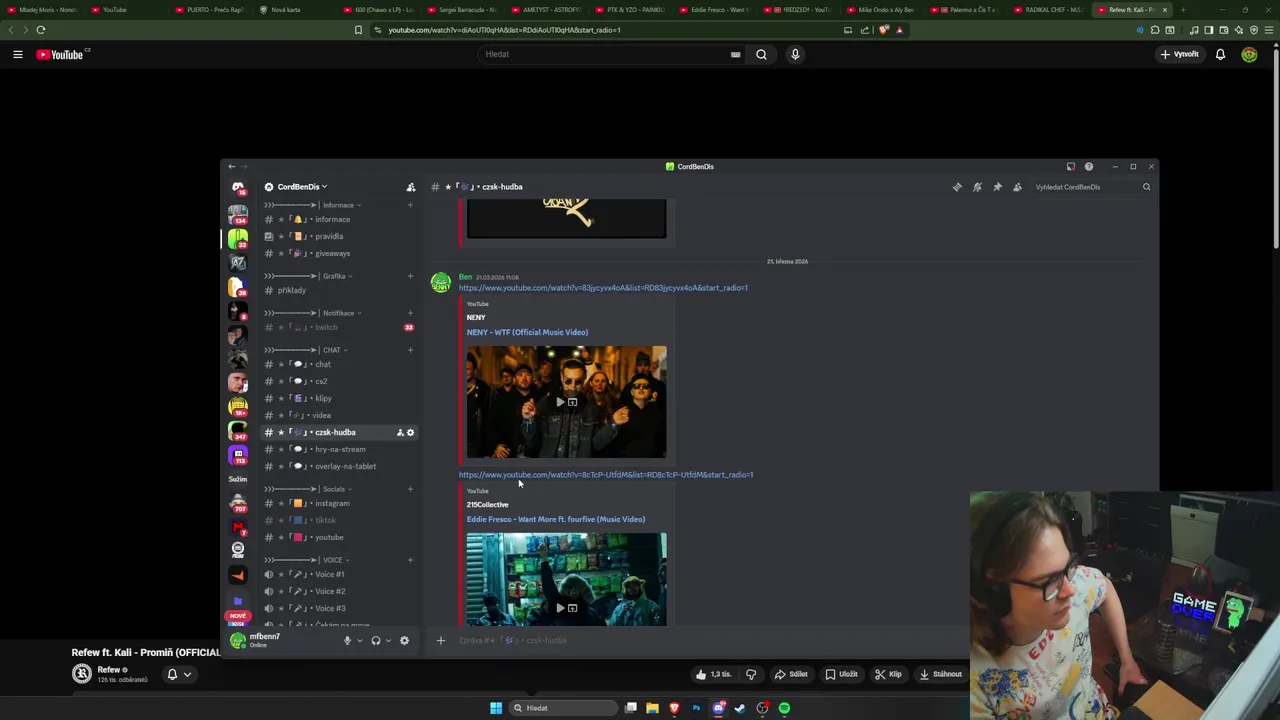
Task: Click NENY - WTF (Official Music Video) link
Action: click(527, 332)
